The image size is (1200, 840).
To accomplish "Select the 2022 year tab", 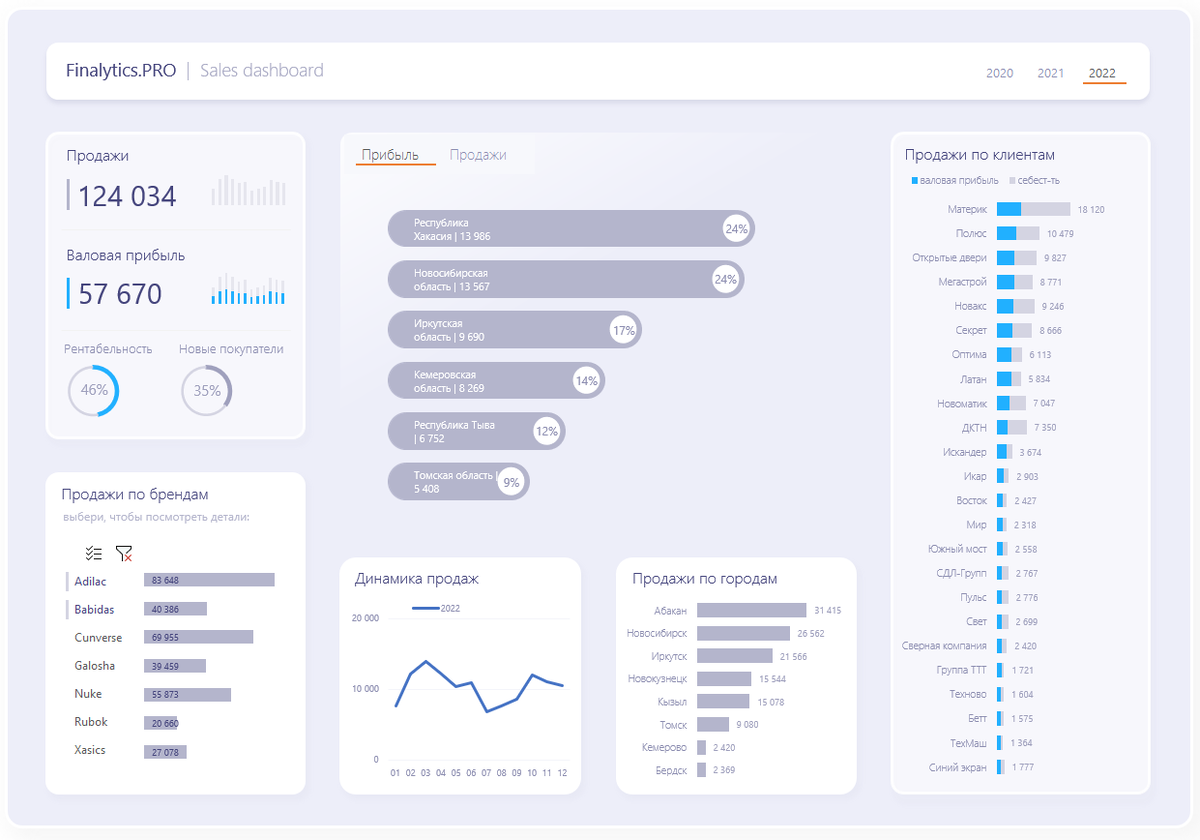I will point(1102,73).
